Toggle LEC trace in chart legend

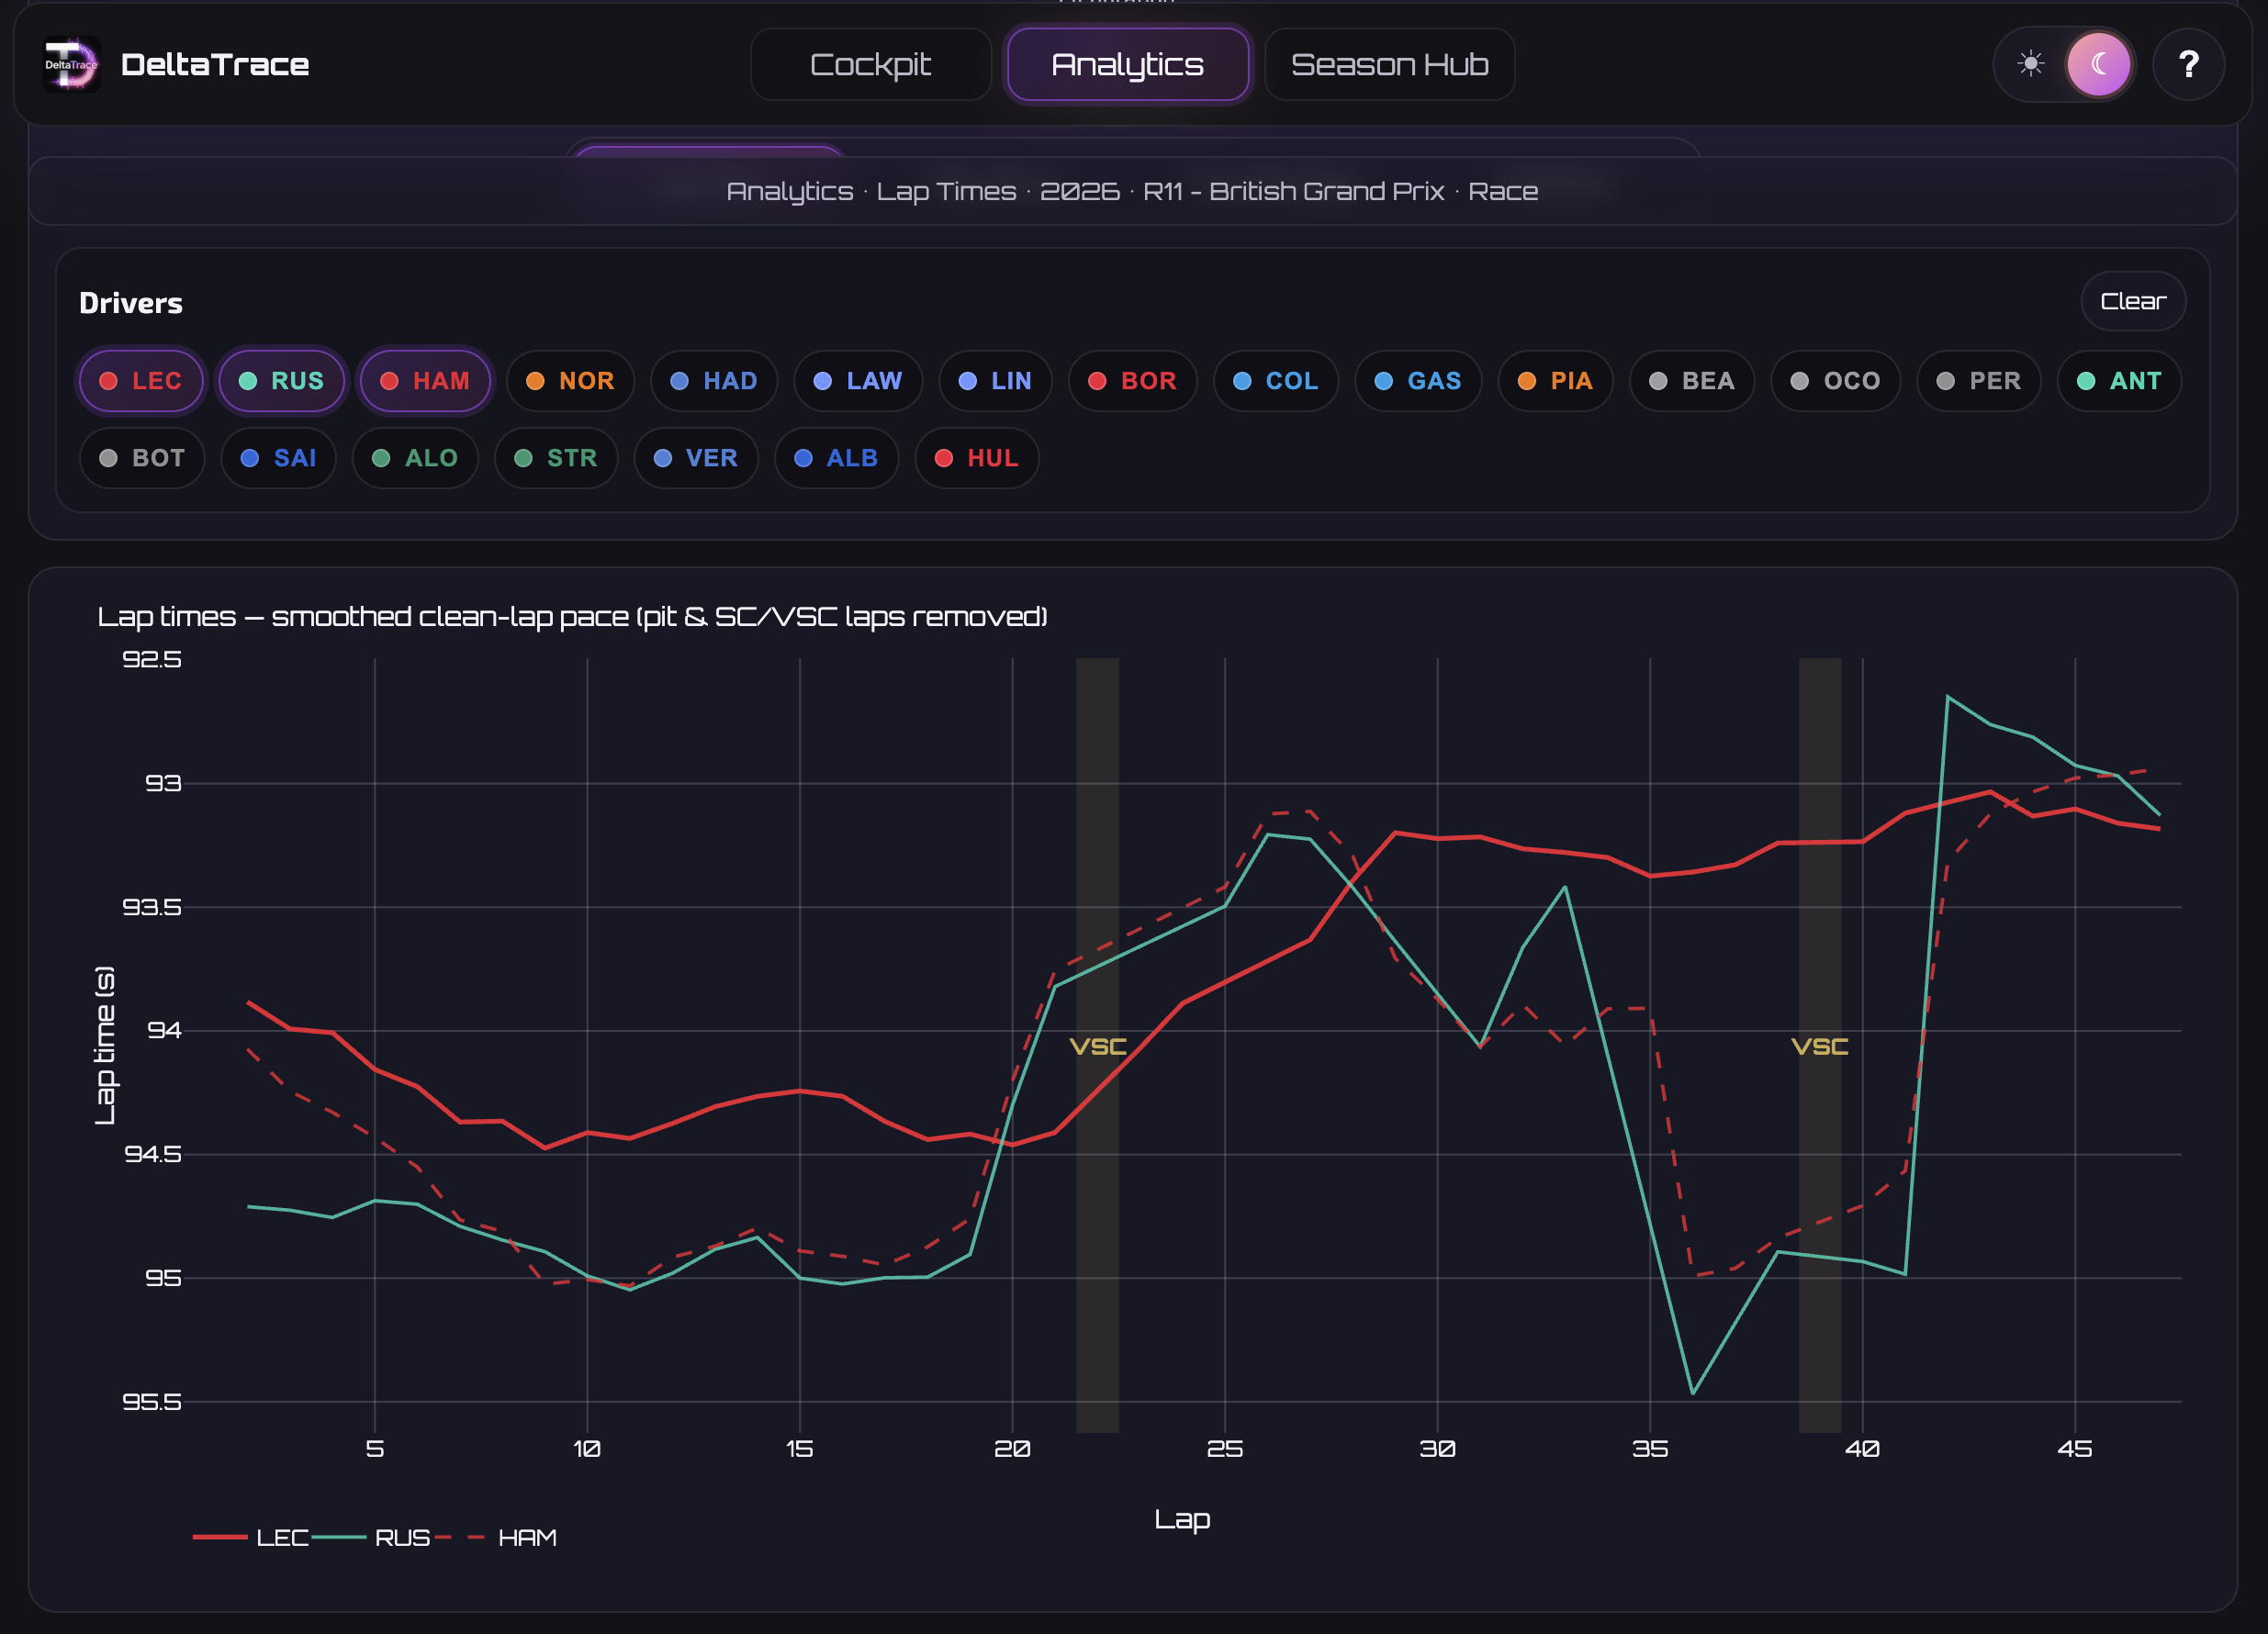(251, 1537)
